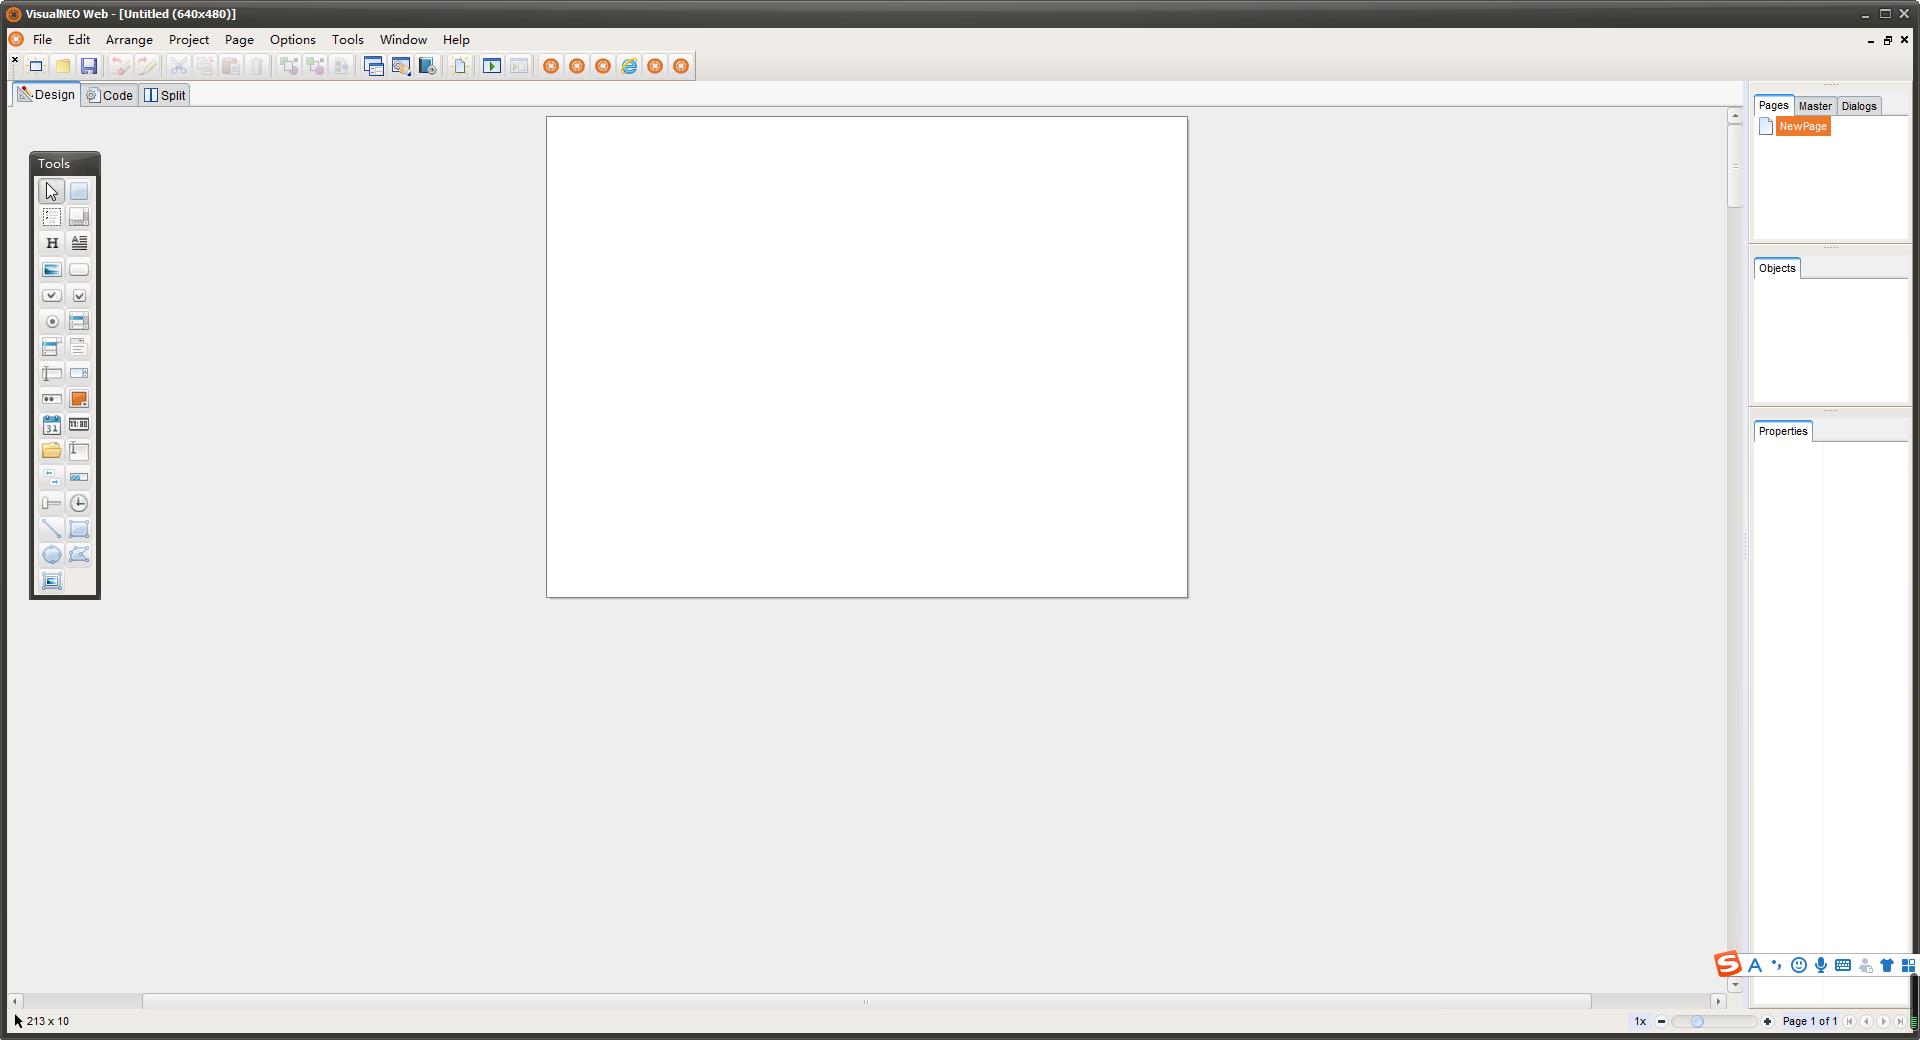The image size is (1920, 1040).
Task: Click the open folder toolbar icon
Action: (63, 66)
